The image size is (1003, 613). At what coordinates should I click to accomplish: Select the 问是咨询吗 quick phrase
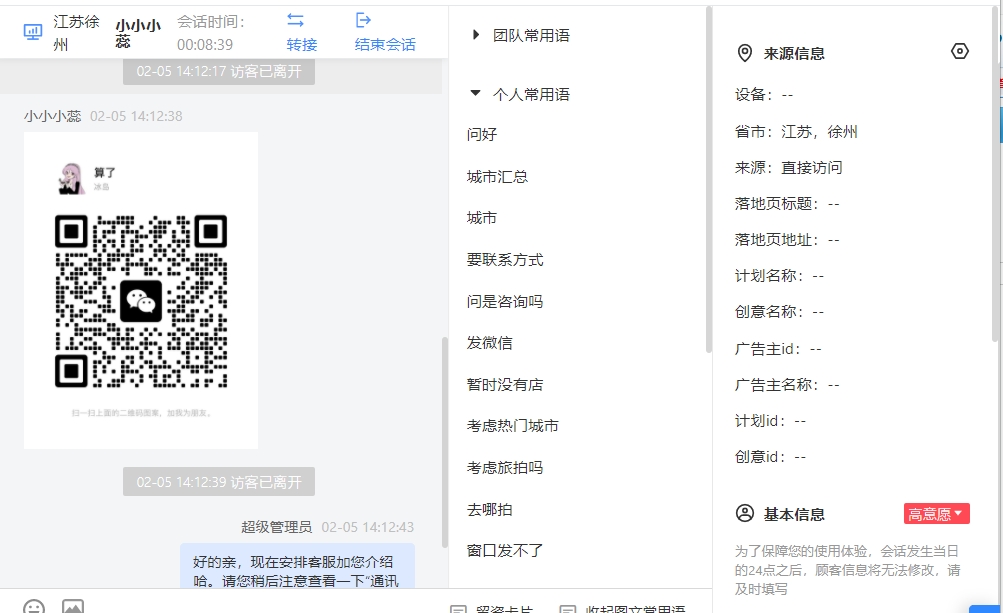tap(505, 301)
